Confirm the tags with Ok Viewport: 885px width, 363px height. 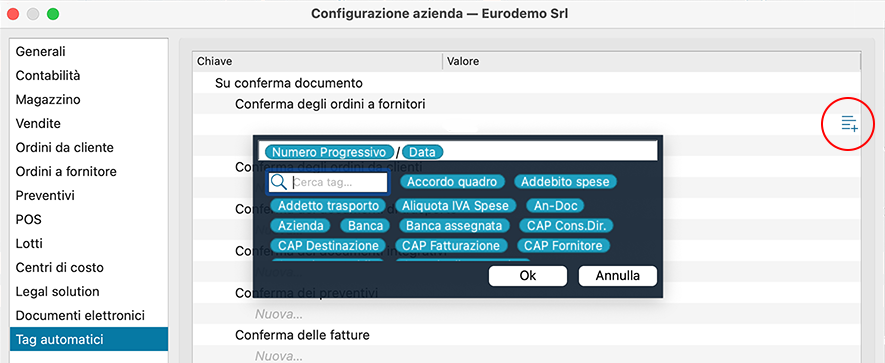coord(528,276)
